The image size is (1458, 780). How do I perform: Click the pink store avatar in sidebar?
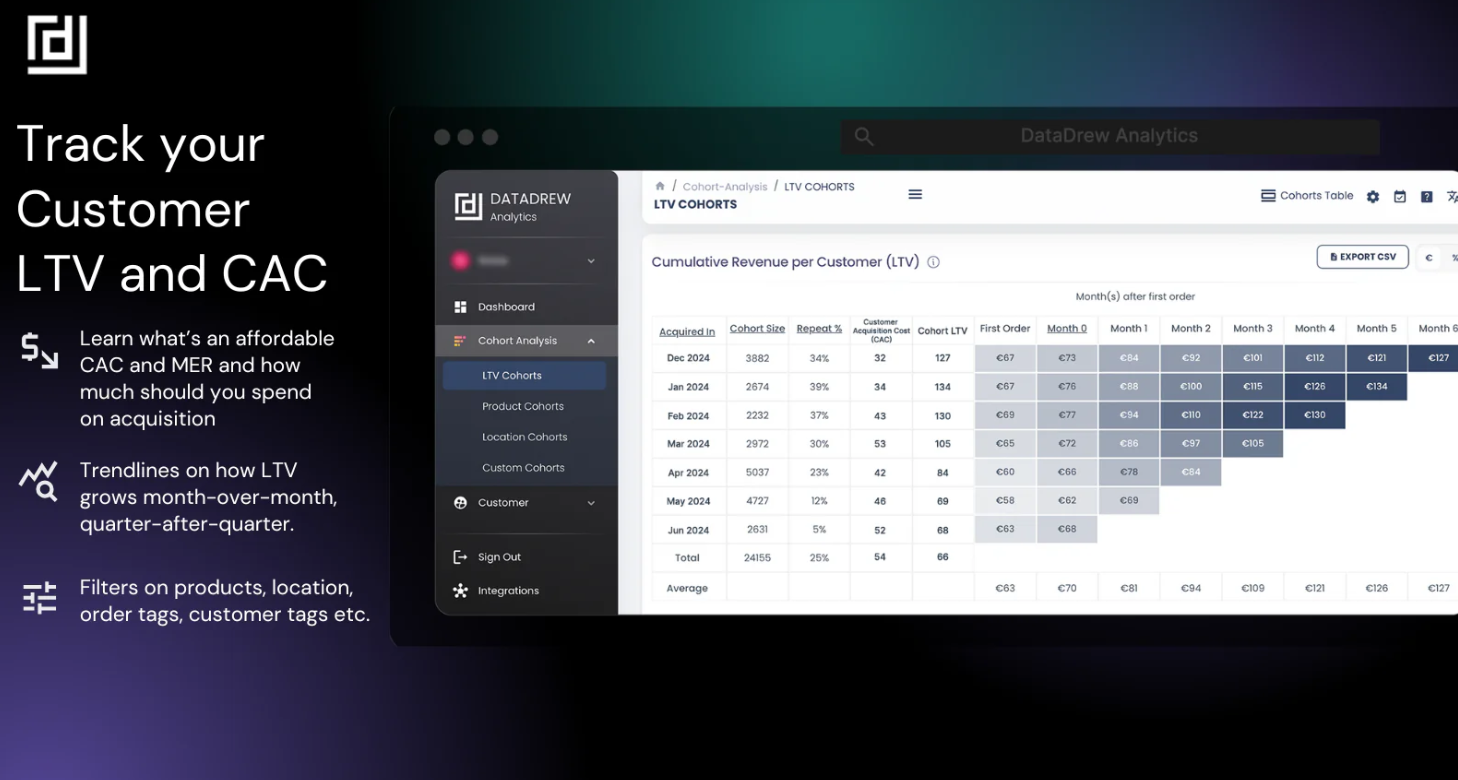pos(460,261)
